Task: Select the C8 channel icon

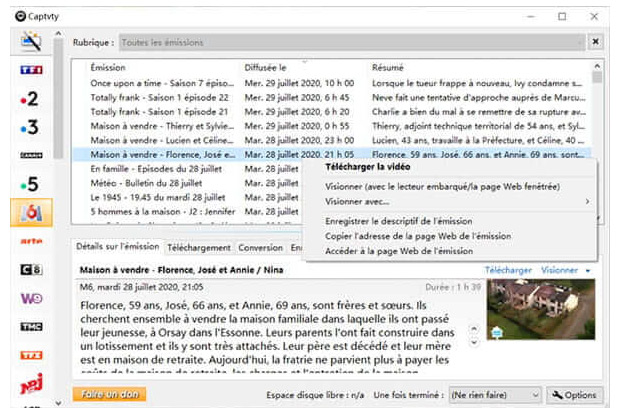Action: click(31, 270)
